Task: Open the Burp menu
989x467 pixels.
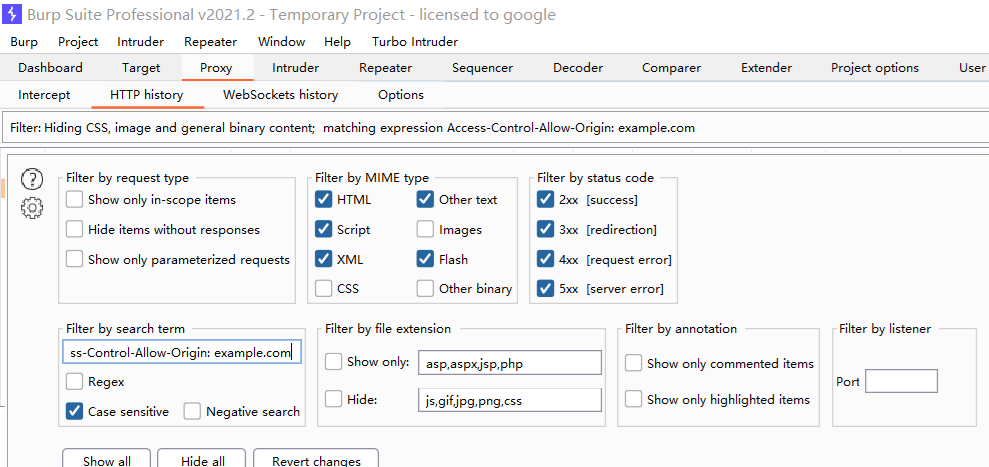Action: 24,42
